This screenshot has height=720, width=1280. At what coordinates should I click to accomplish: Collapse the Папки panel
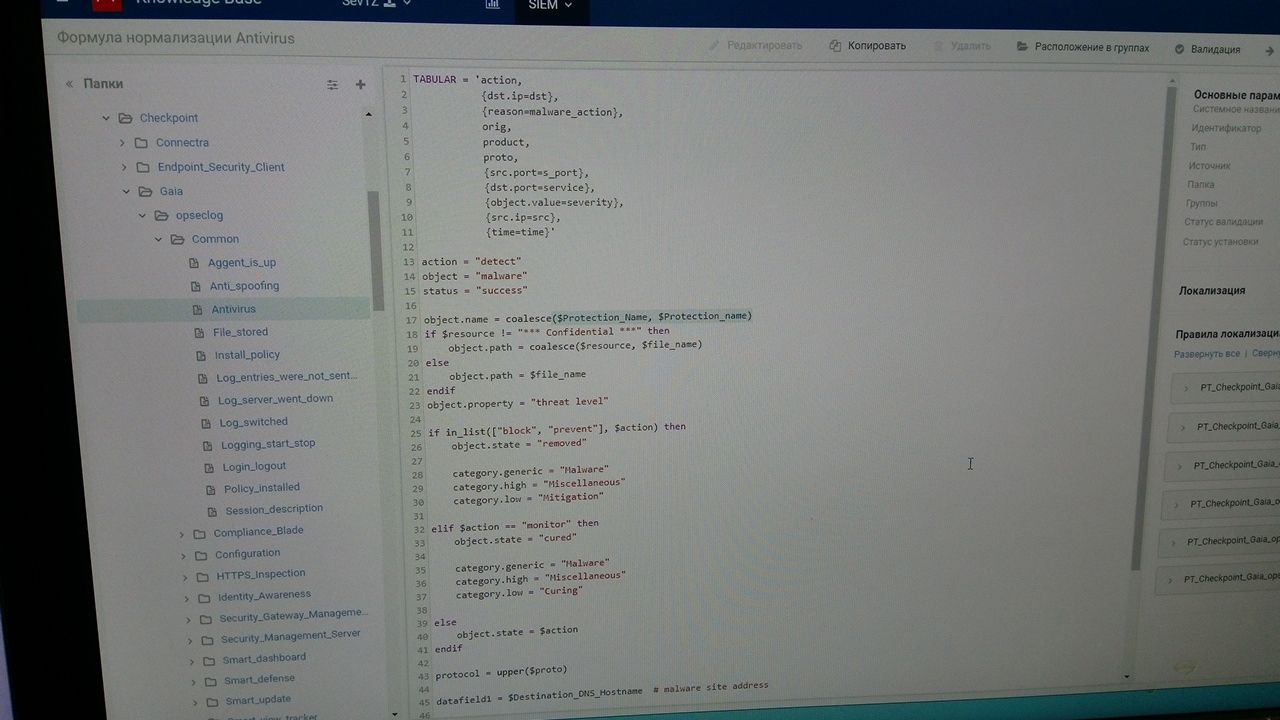click(70, 84)
